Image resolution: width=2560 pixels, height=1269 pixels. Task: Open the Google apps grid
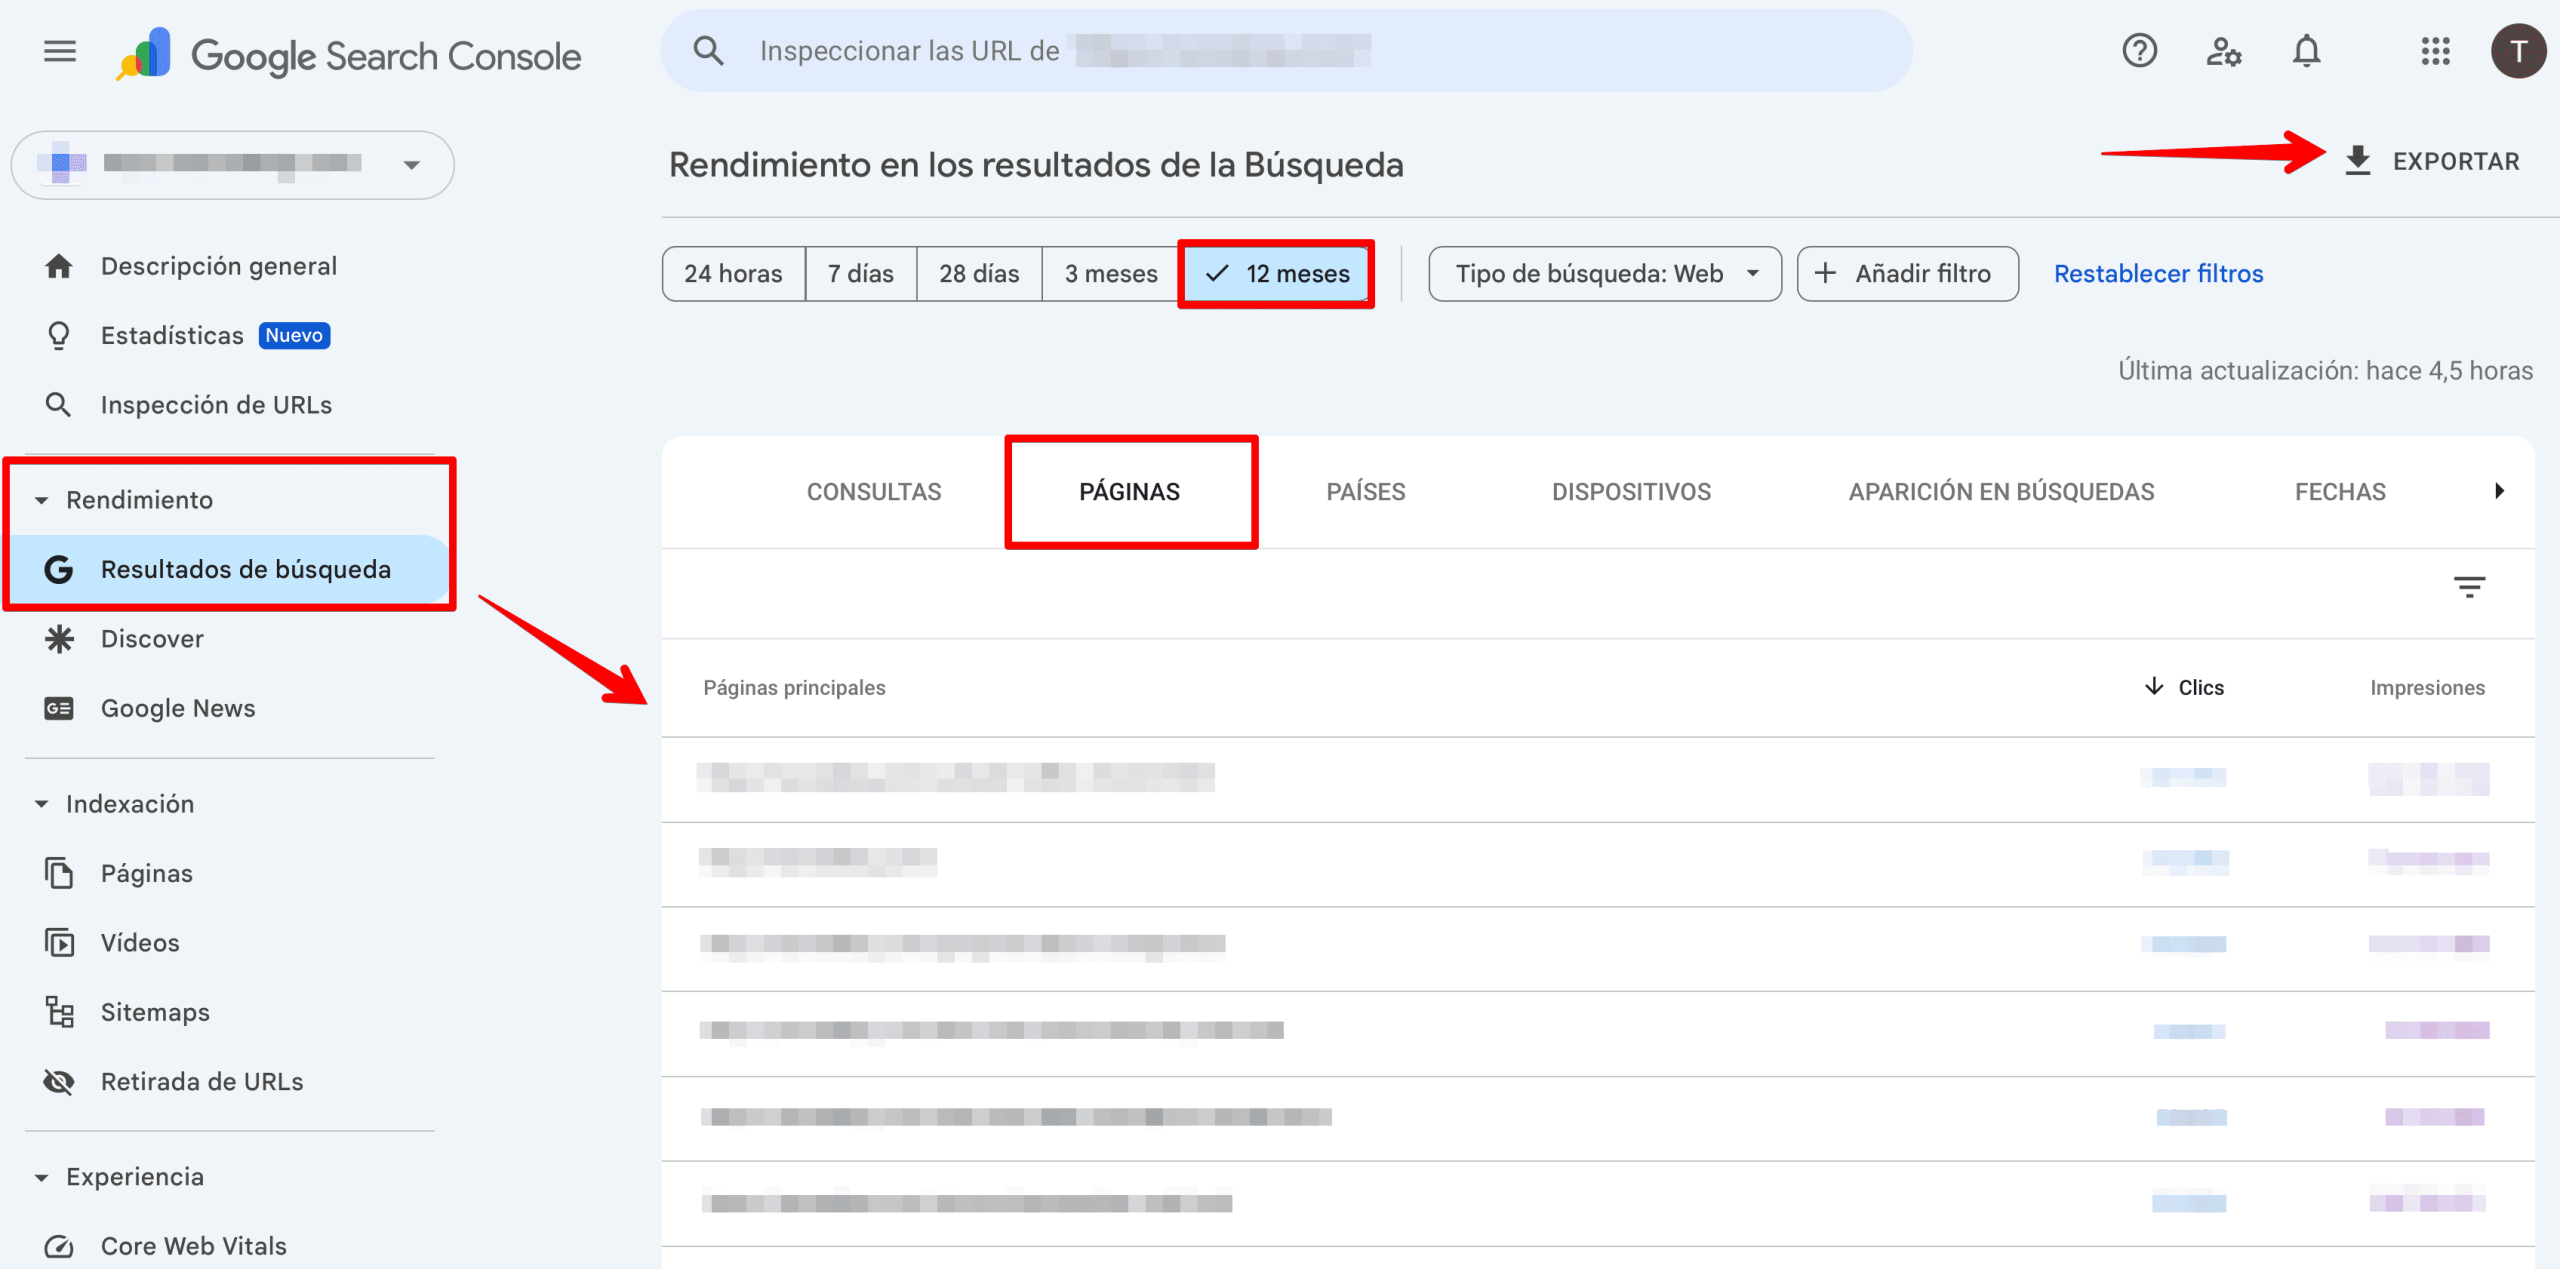click(2435, 51)
